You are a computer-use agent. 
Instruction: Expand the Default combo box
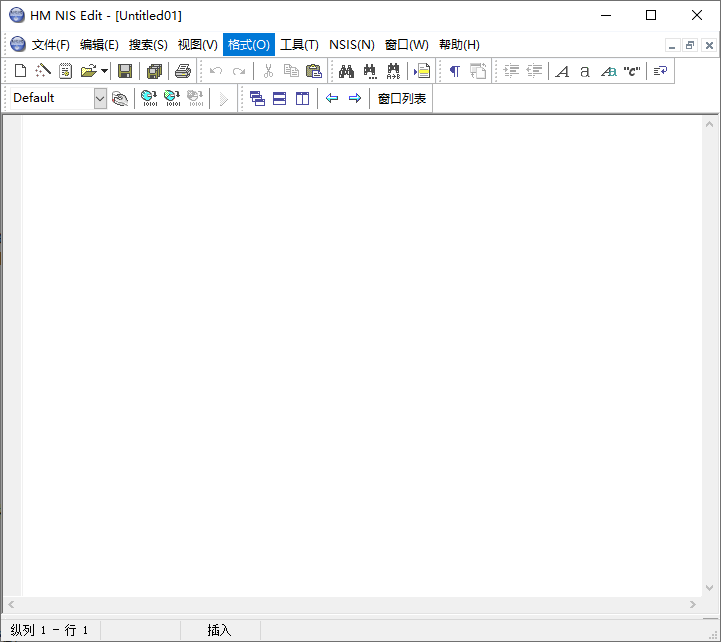click(x=100, y=98)
